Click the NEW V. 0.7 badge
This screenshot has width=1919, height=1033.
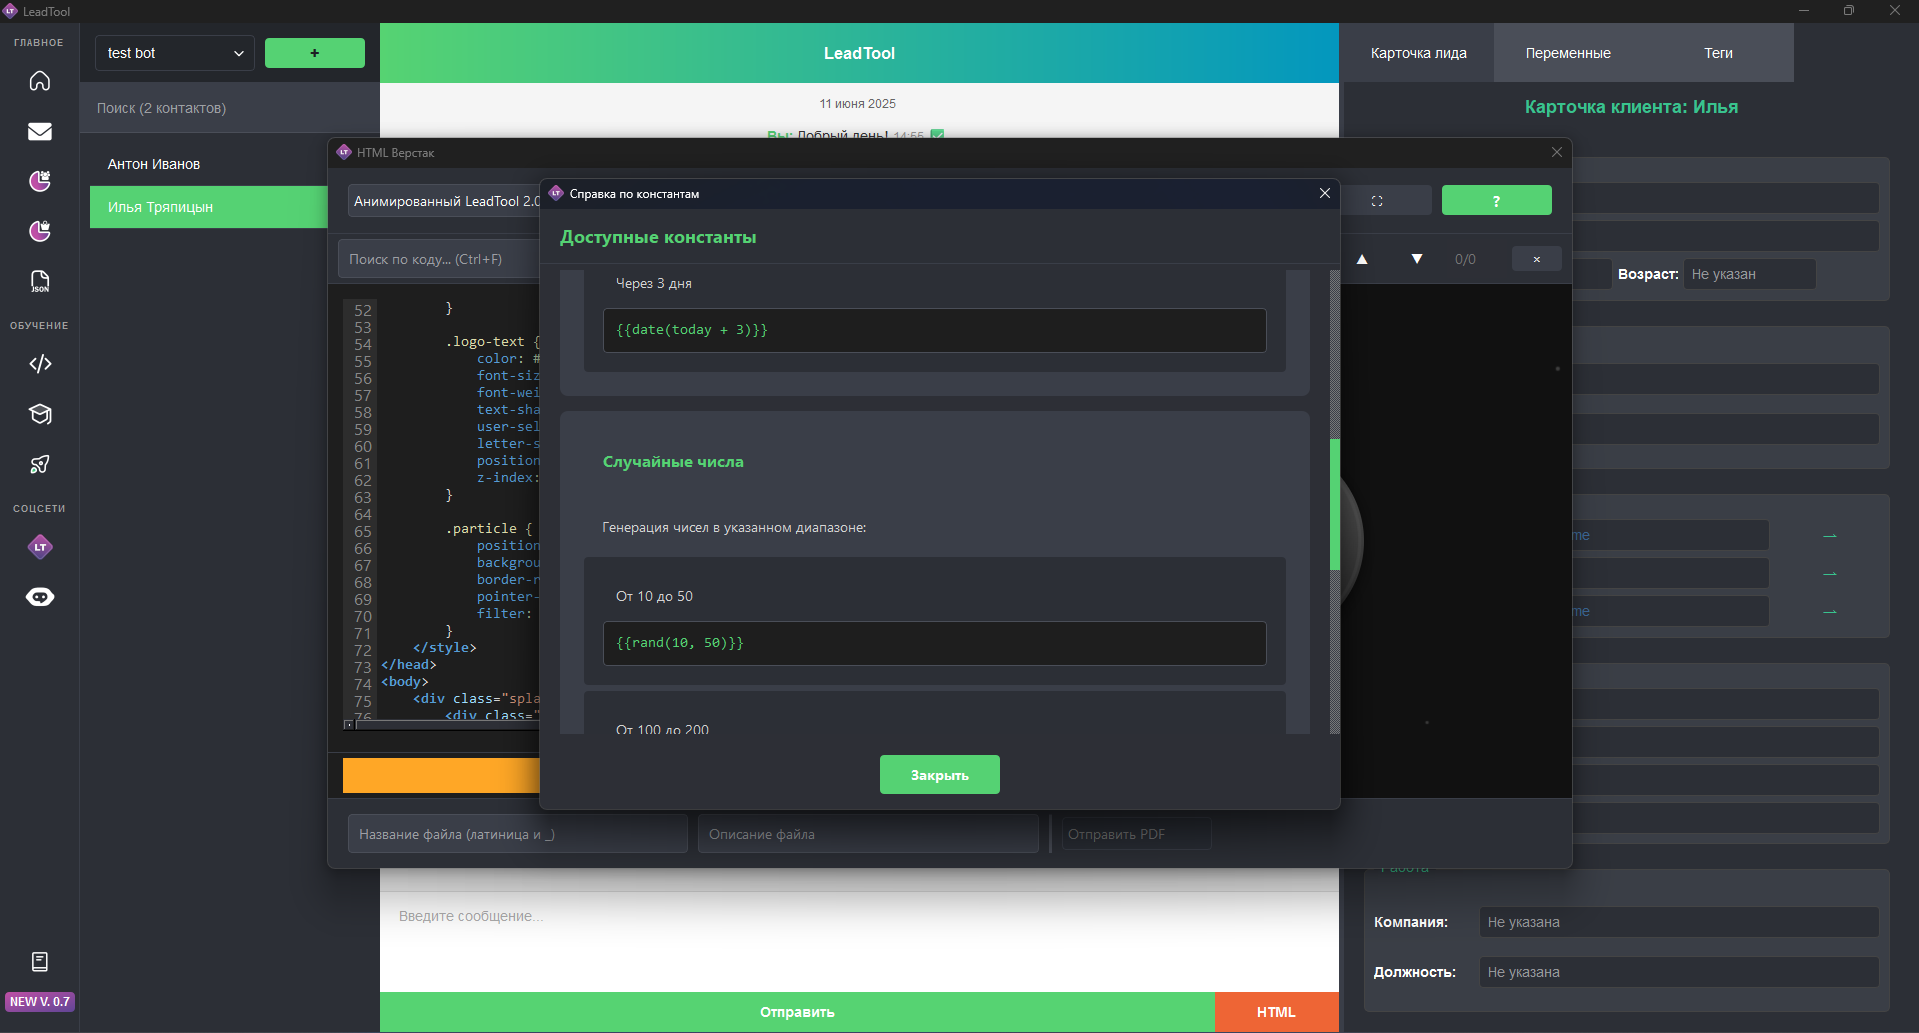40,1001
